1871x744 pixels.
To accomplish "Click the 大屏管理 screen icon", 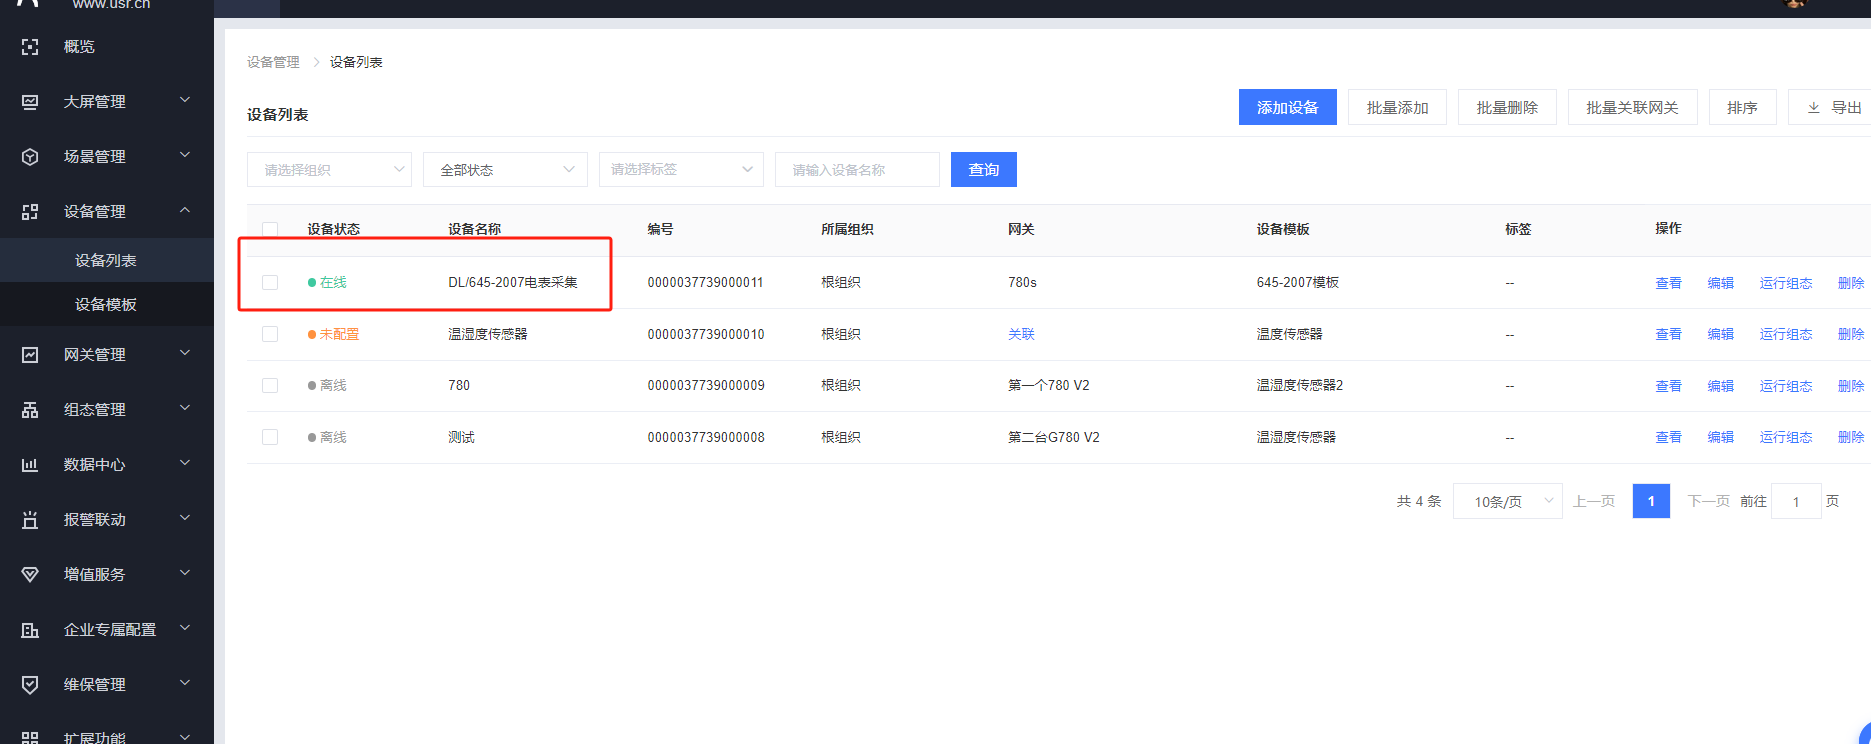I will point(30,102).
